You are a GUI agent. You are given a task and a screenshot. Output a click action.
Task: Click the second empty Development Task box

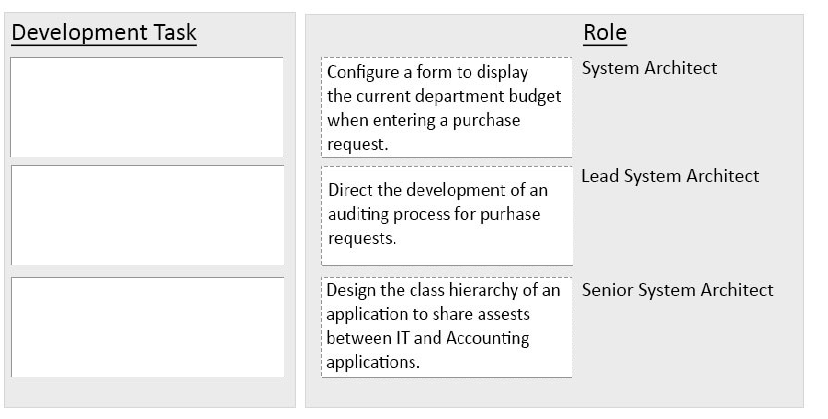[x=147, y=215]
